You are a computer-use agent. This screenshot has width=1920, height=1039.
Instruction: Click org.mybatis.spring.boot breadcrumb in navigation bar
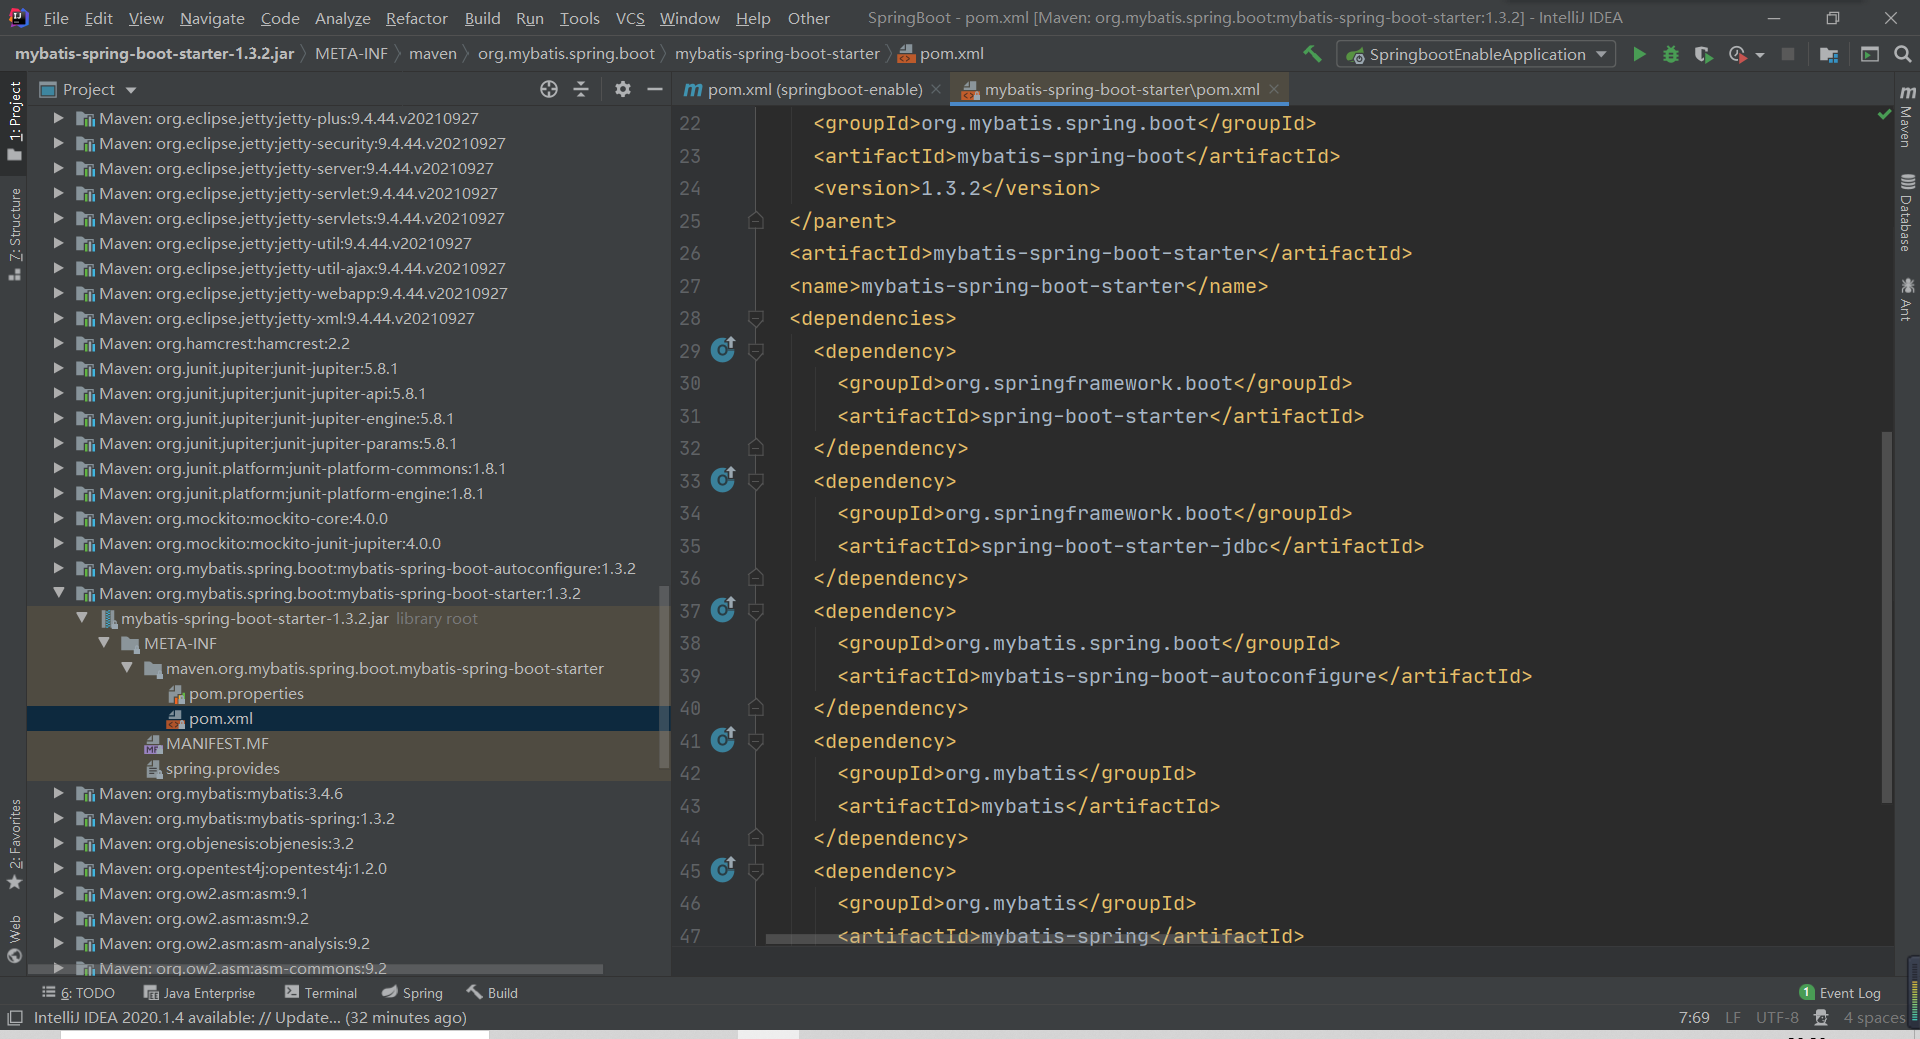[566, 54]
